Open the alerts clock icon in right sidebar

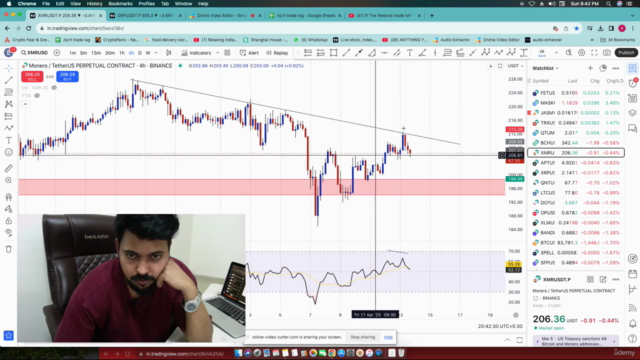(633, 83)
